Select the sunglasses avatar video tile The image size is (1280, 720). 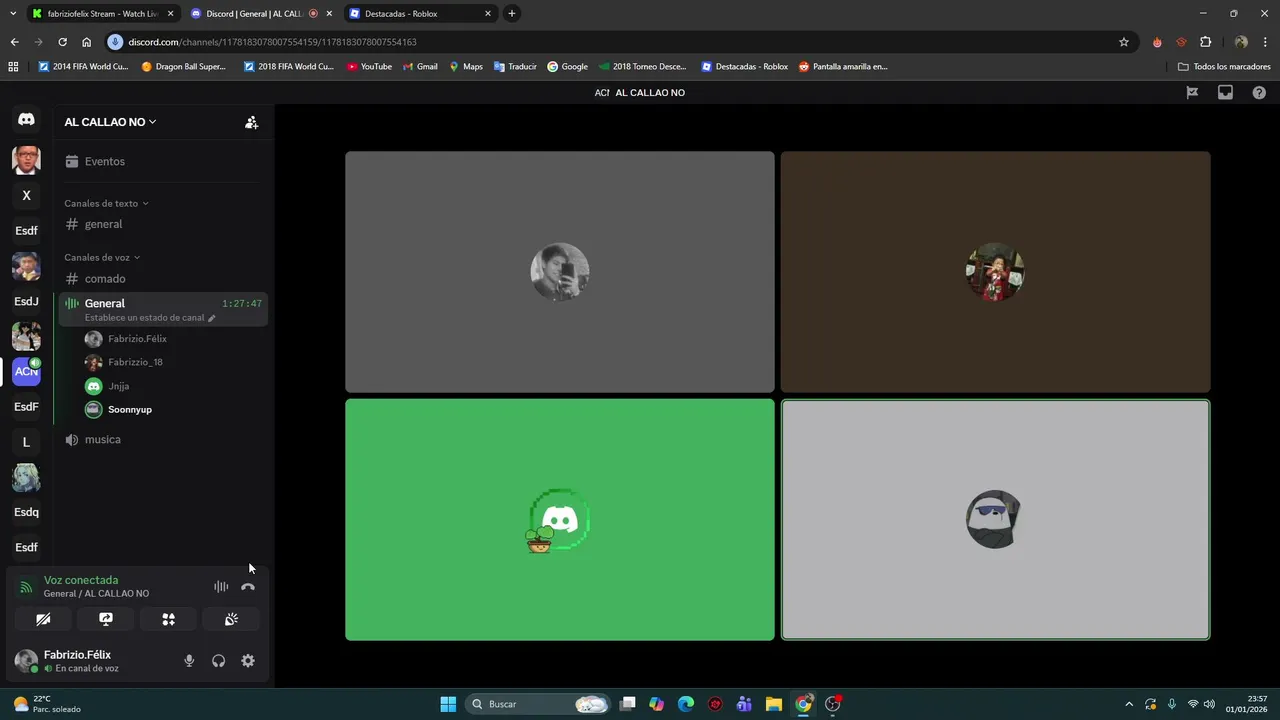click(x=995, y=520)
